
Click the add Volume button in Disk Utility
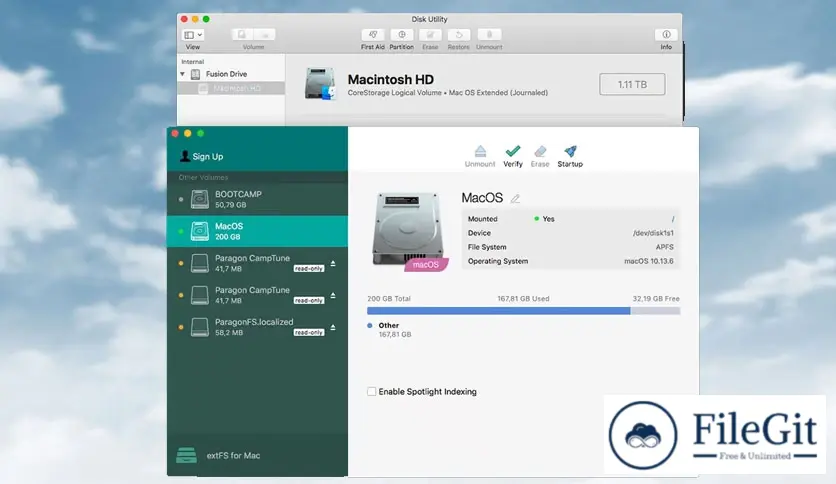(242, 35)
